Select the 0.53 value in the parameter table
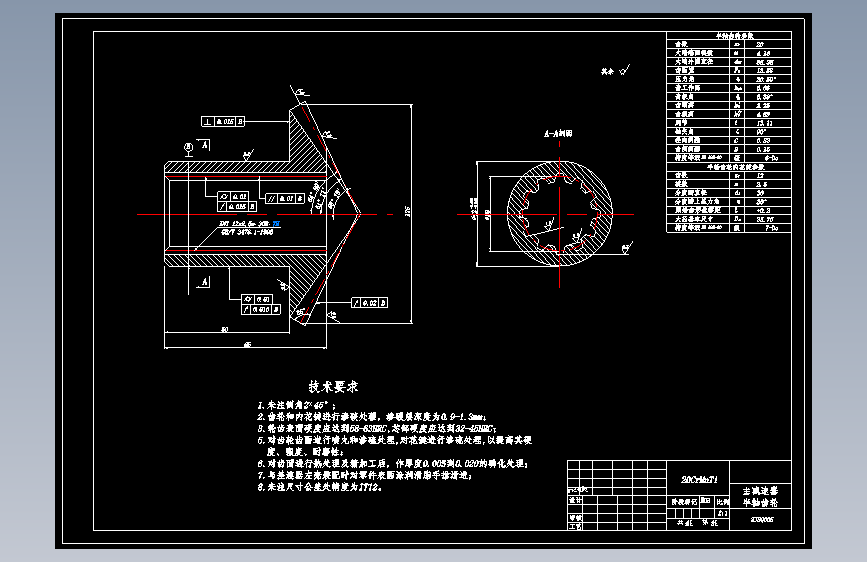Viewport: 867px width, 562px height. (763, 140)
